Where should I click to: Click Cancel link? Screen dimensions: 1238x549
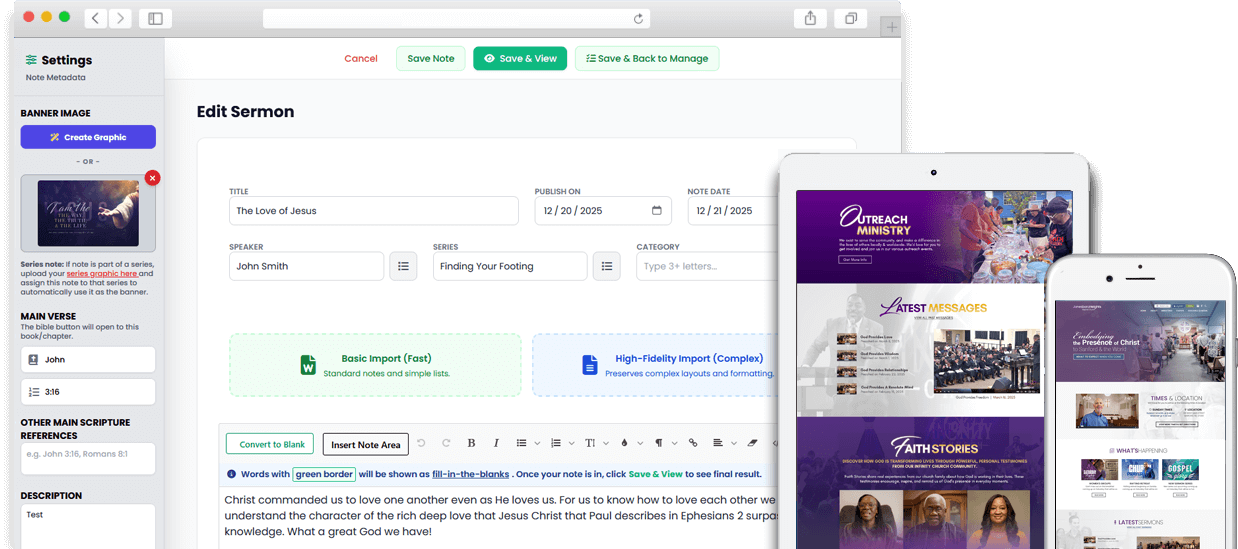(361, 59)
